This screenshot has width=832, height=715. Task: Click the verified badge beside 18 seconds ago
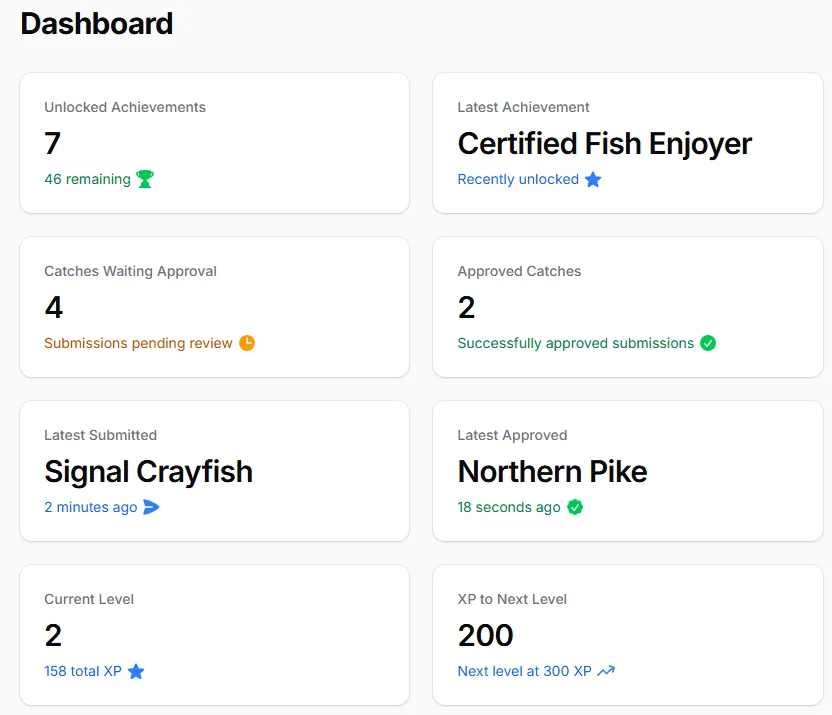(575, 507)
